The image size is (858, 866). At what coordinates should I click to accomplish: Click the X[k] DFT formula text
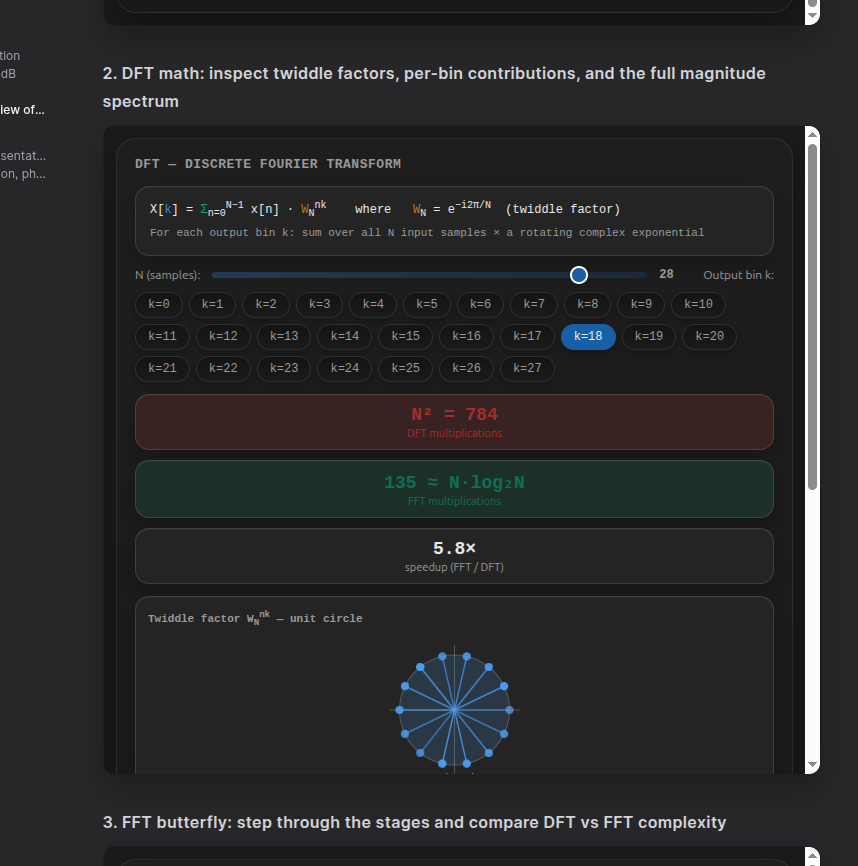[x=385, y=209]
